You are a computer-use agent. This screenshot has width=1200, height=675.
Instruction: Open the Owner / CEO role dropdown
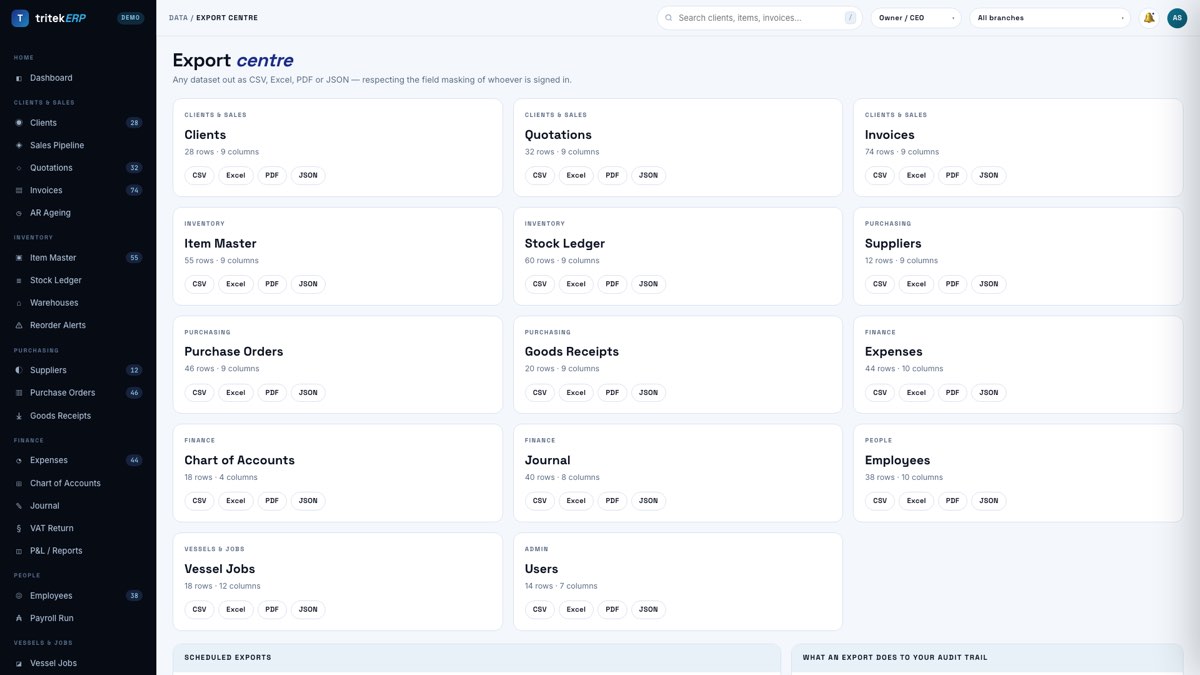tap(916, 18)
